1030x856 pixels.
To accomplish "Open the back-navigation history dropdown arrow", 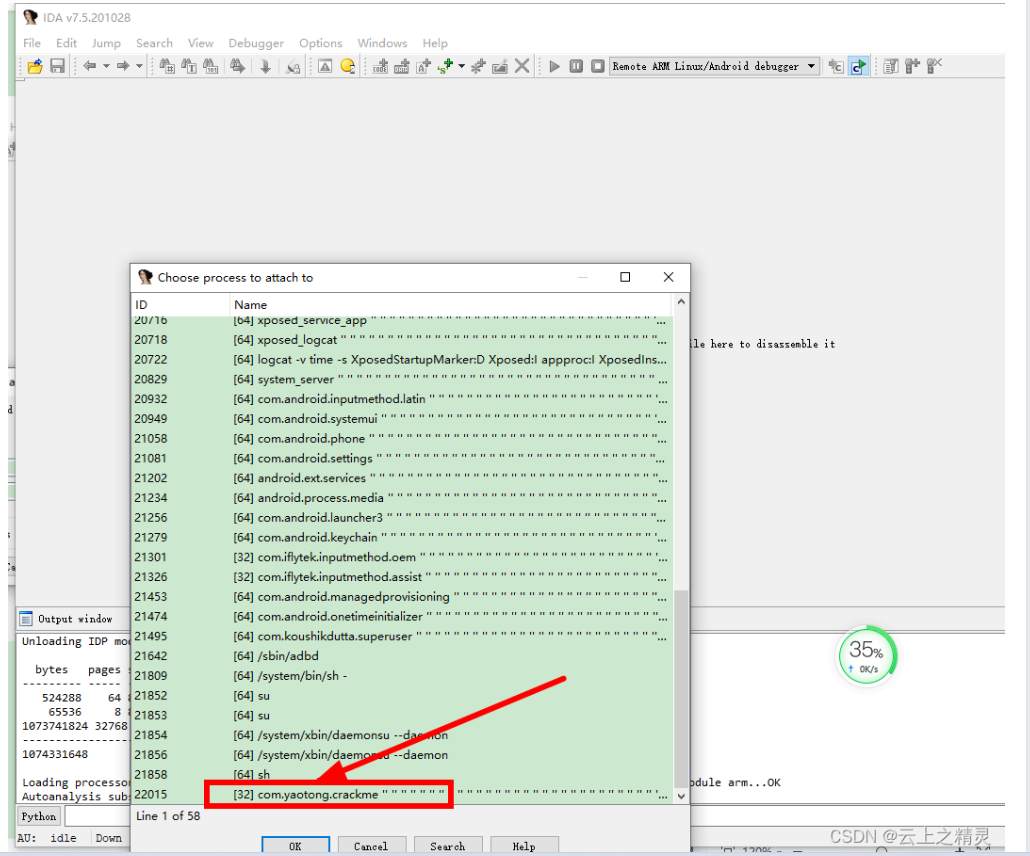I will click(106, 66).
